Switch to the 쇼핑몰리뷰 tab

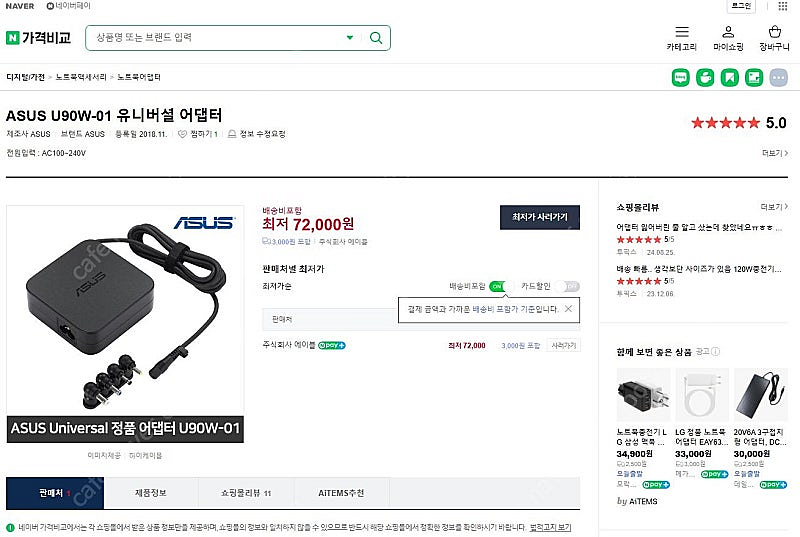point(246,493)
